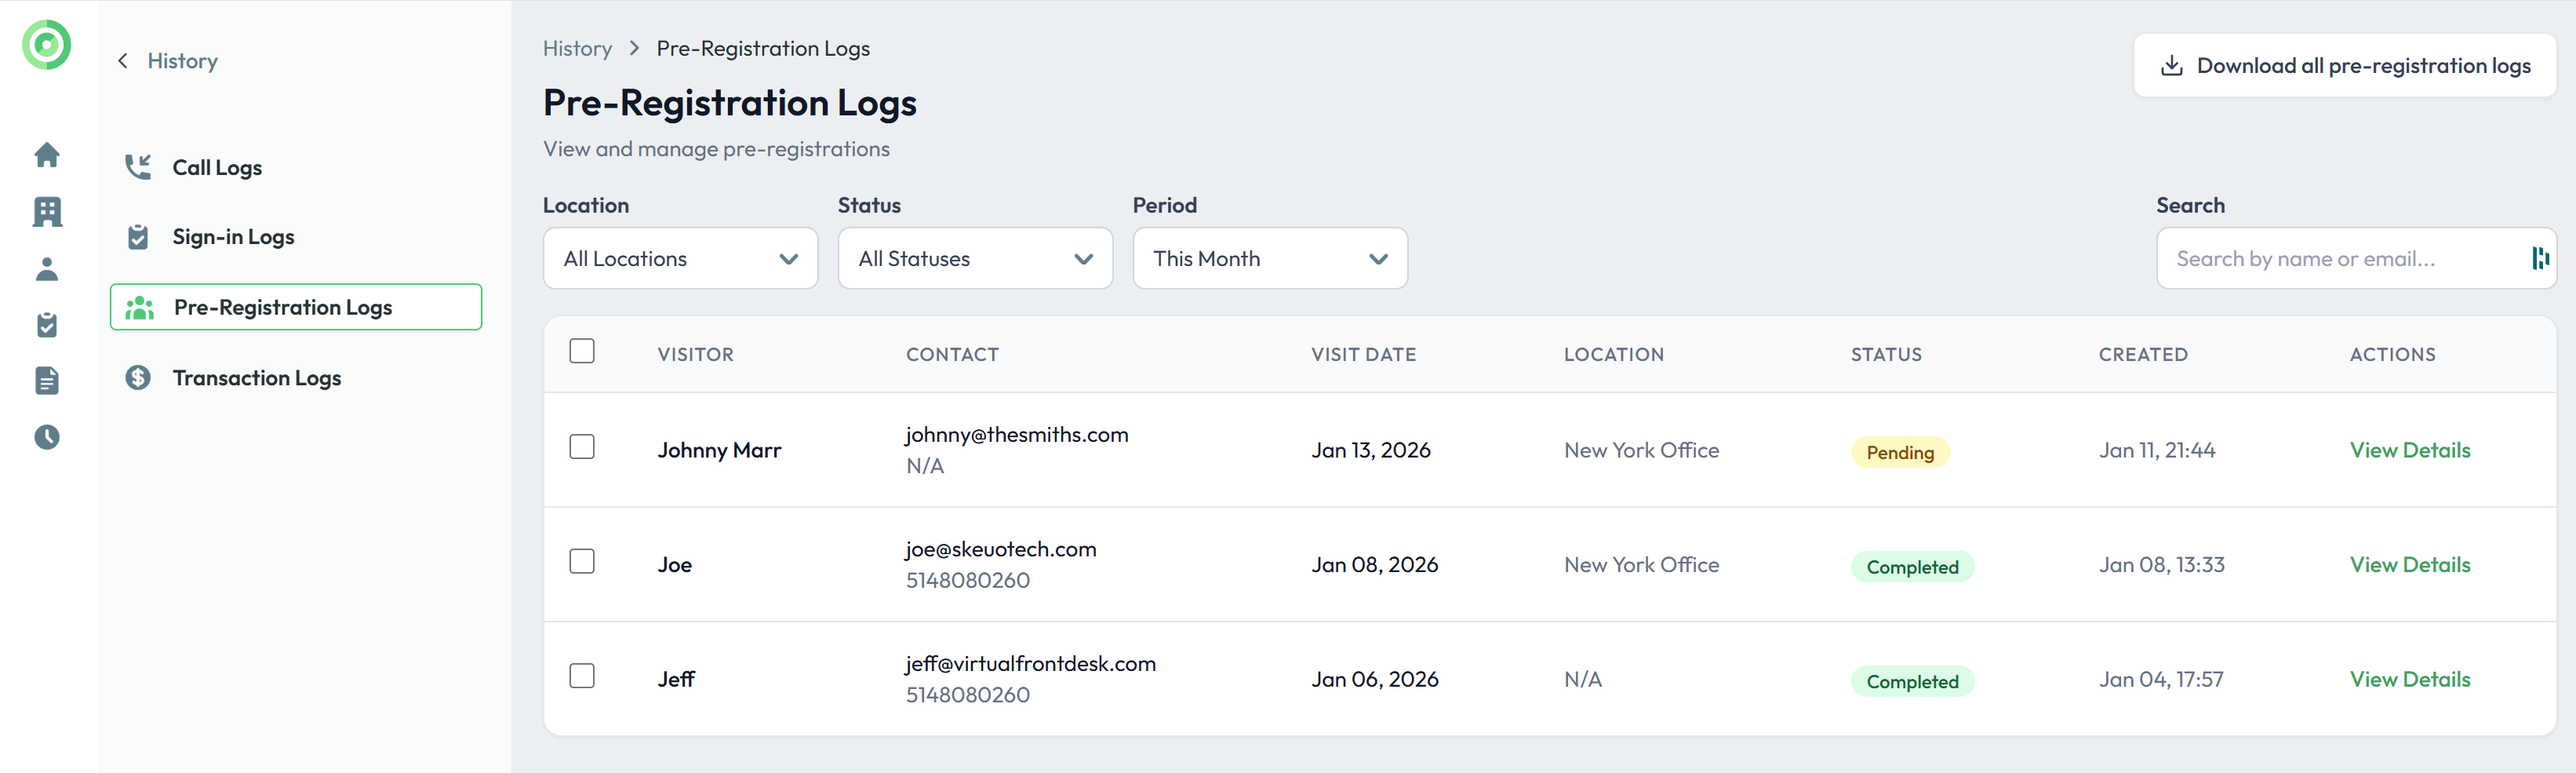The width and height of the screenshot is (2576, 773).
Task: Click the Pending status badge for Johnny Marr
Action: (1899, 451)
